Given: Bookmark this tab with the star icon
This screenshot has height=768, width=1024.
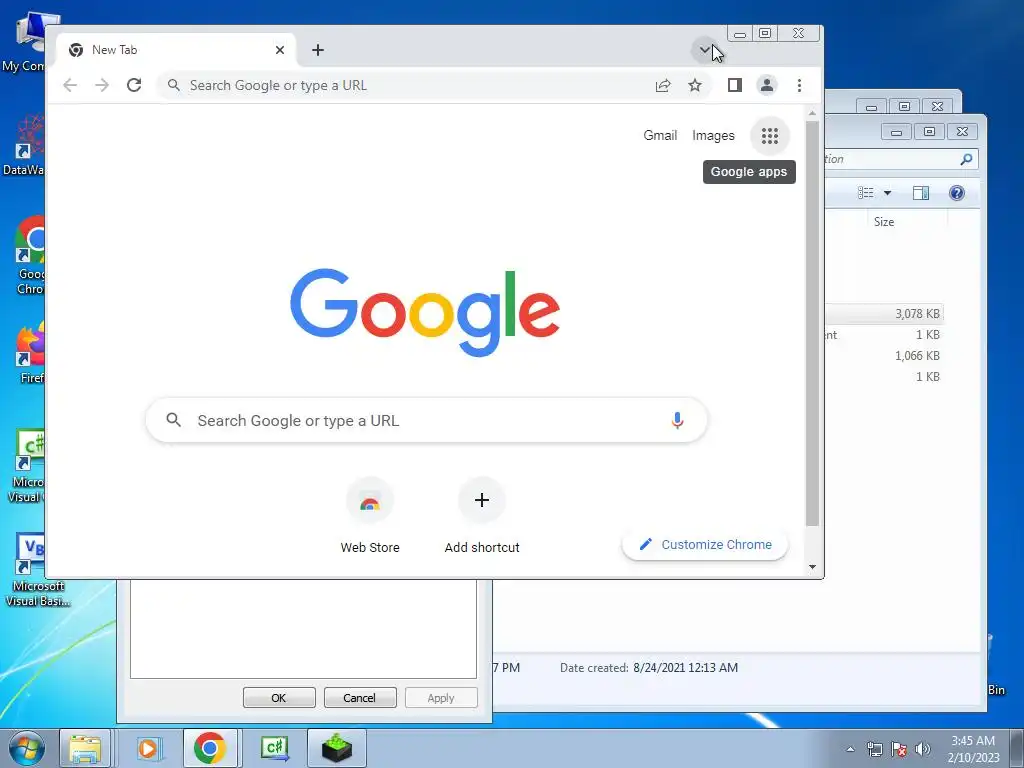Looking at the screenshot, I should [695, 86].
